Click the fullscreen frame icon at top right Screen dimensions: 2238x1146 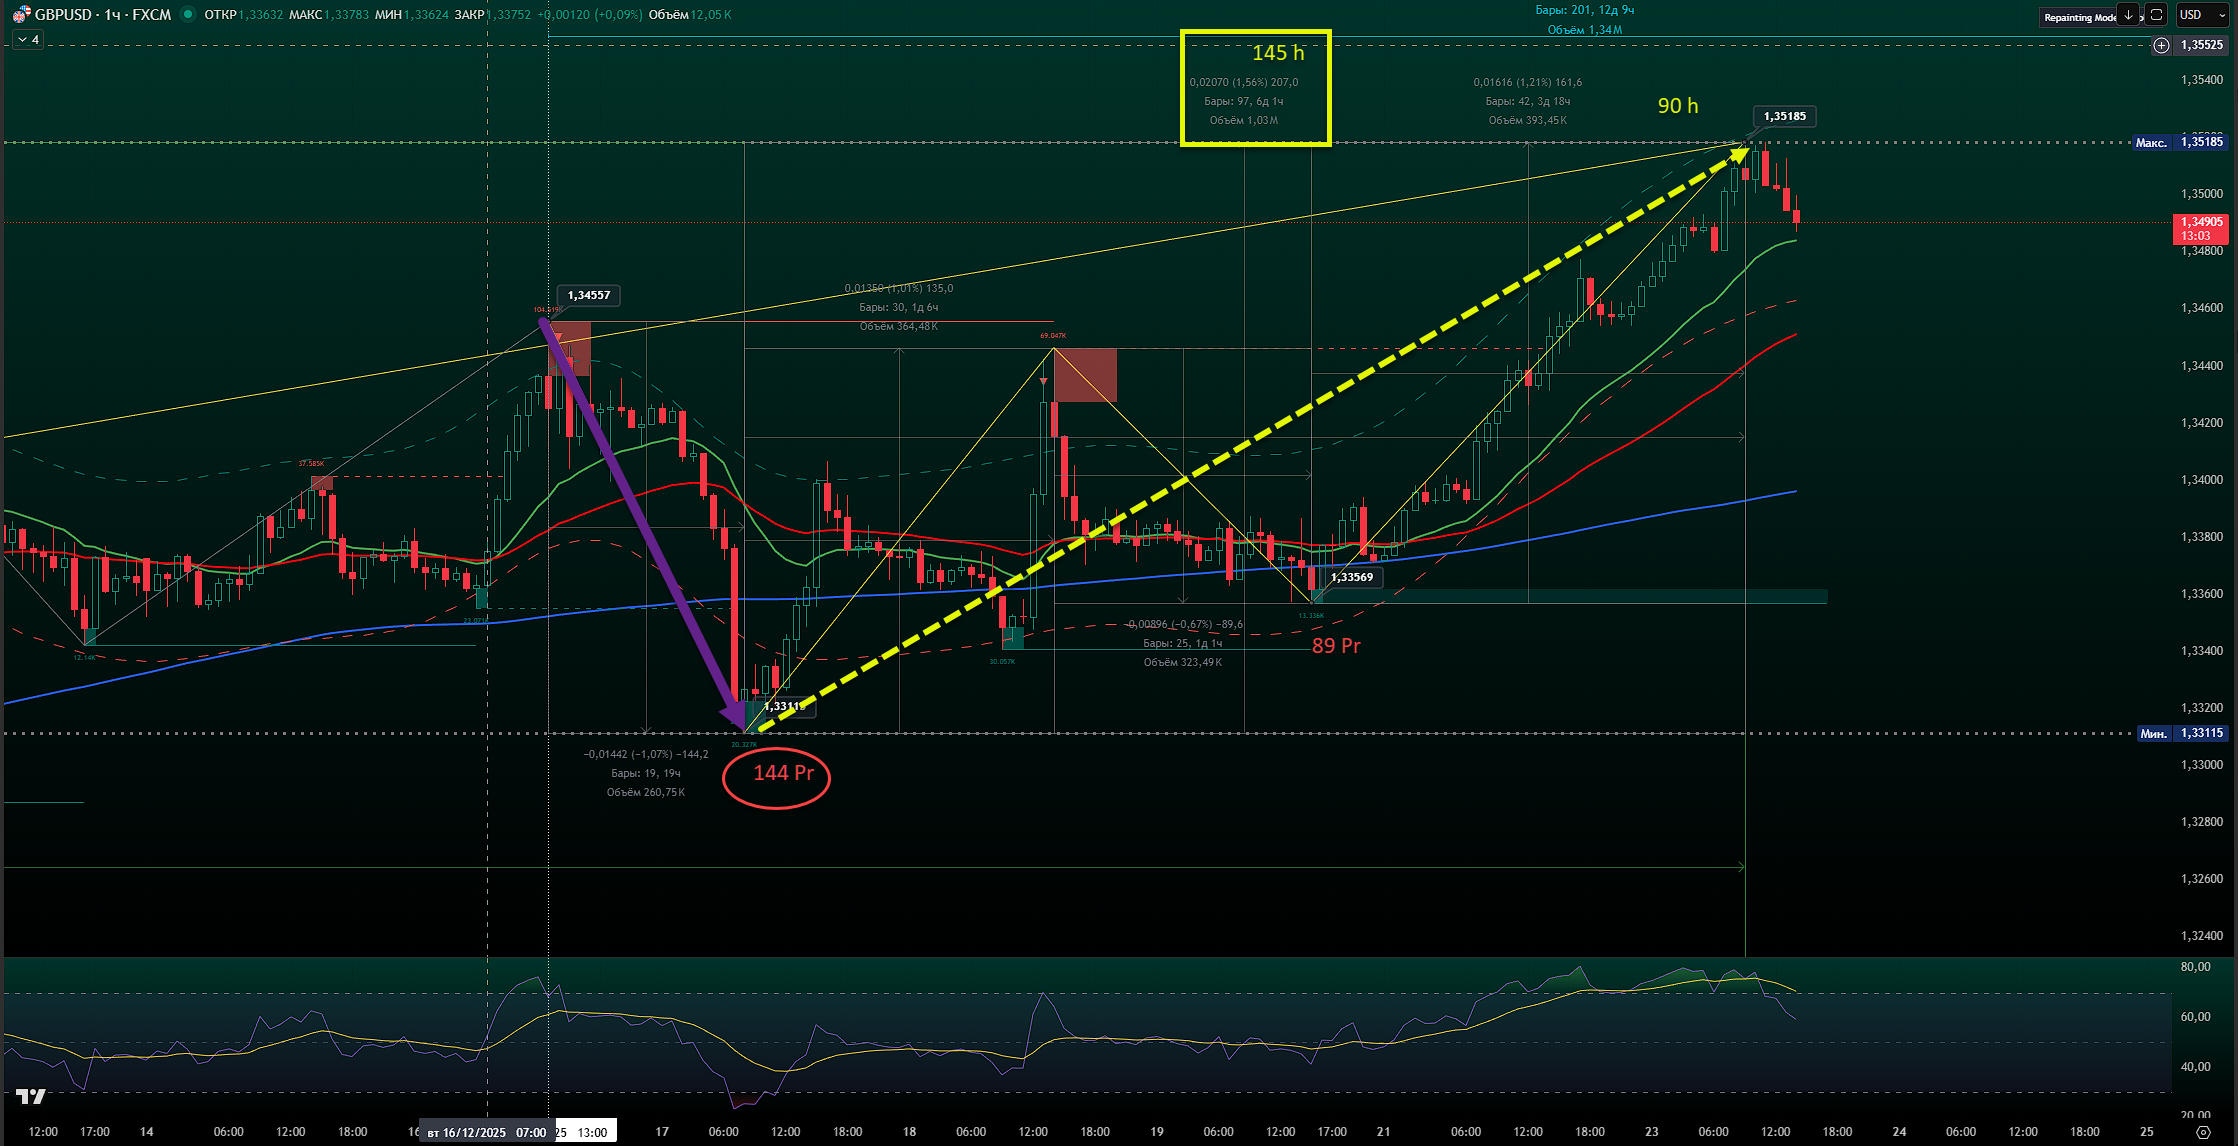click(2157, 15)
